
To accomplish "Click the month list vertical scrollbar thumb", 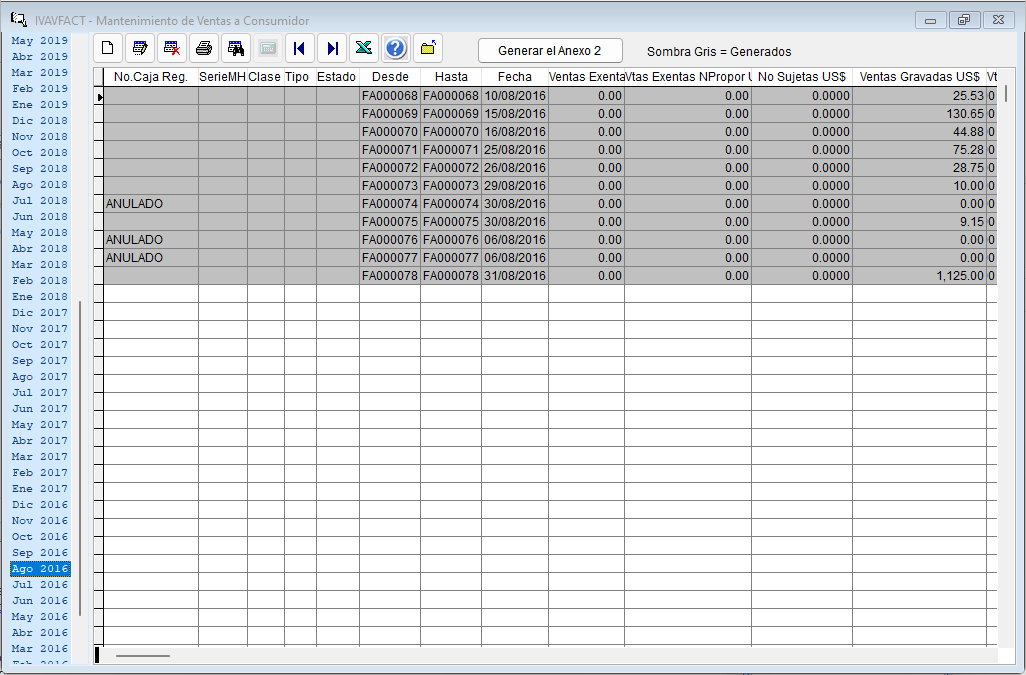I will tap(80, 458).
